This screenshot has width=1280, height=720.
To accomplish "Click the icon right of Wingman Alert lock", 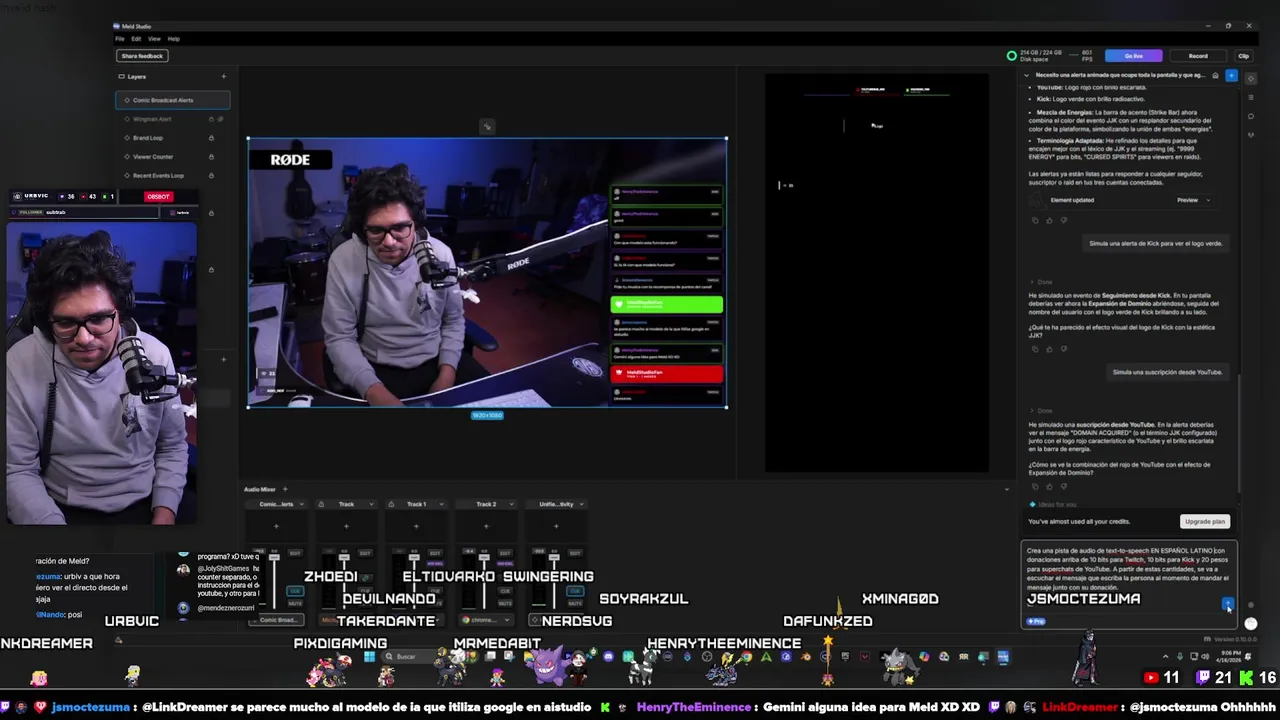I will point(222,119).
